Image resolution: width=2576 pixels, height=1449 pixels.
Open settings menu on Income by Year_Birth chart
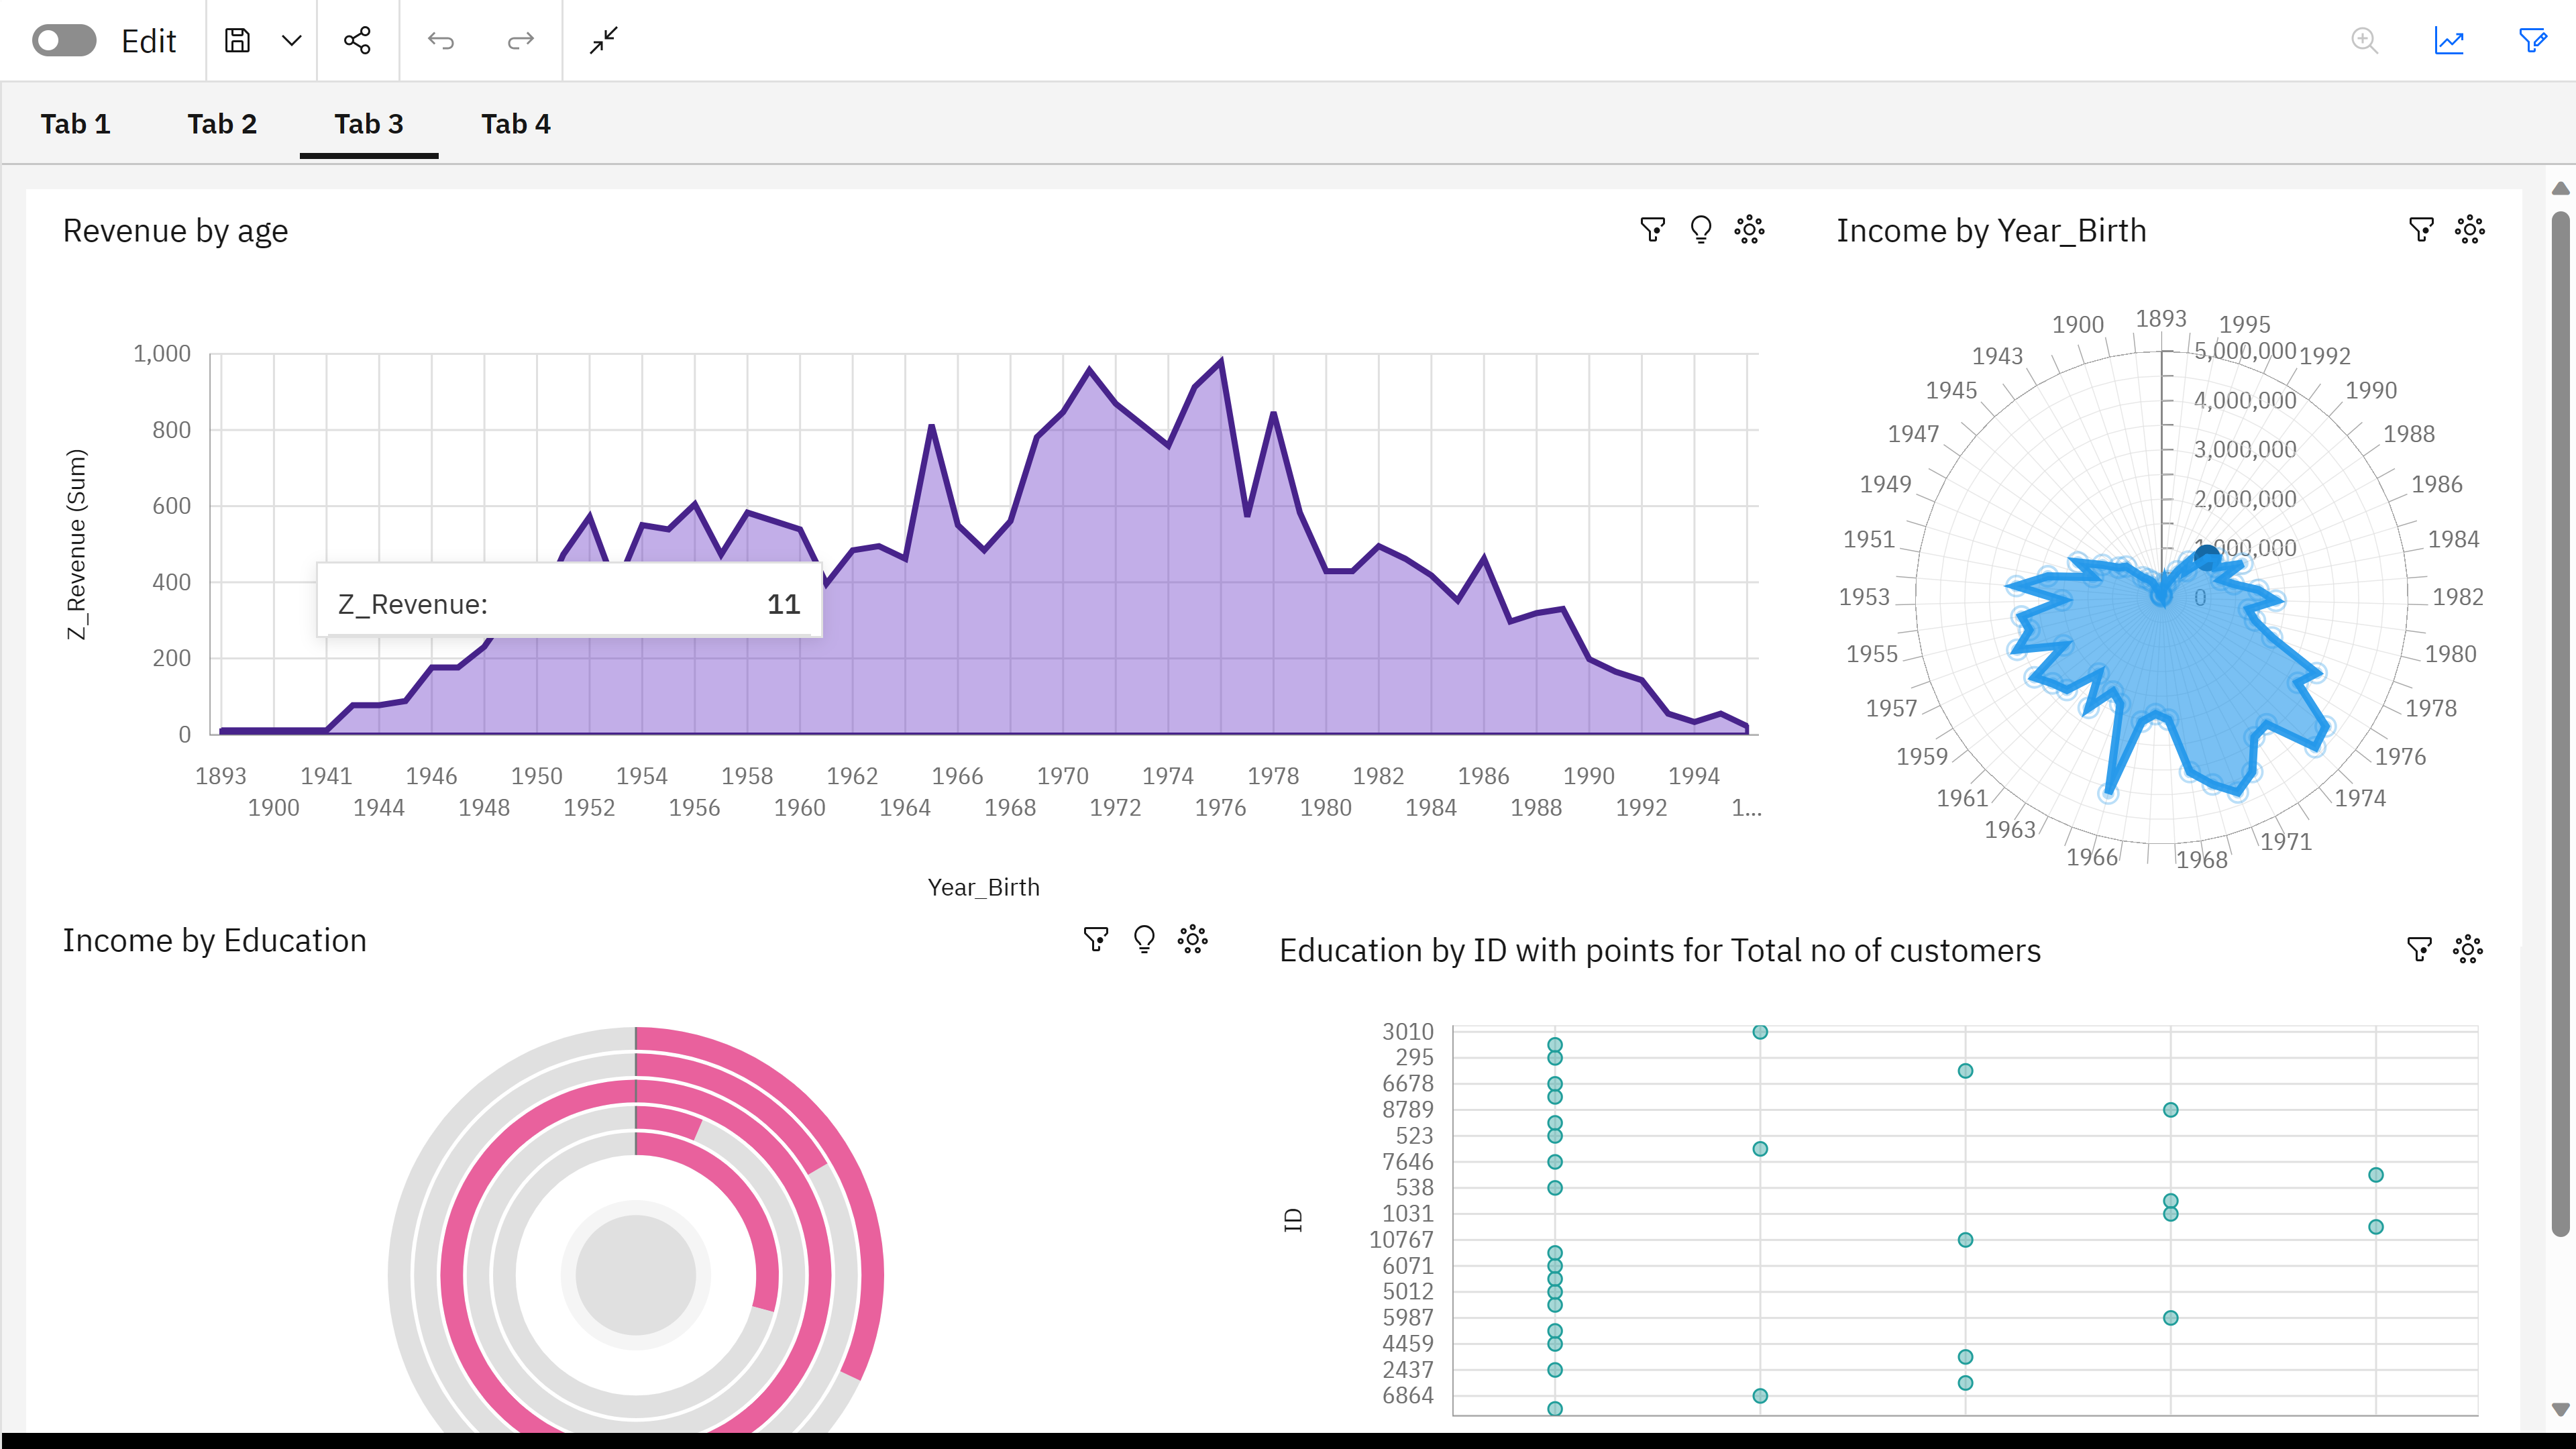pyautogui.click(x=2469, y=229)
